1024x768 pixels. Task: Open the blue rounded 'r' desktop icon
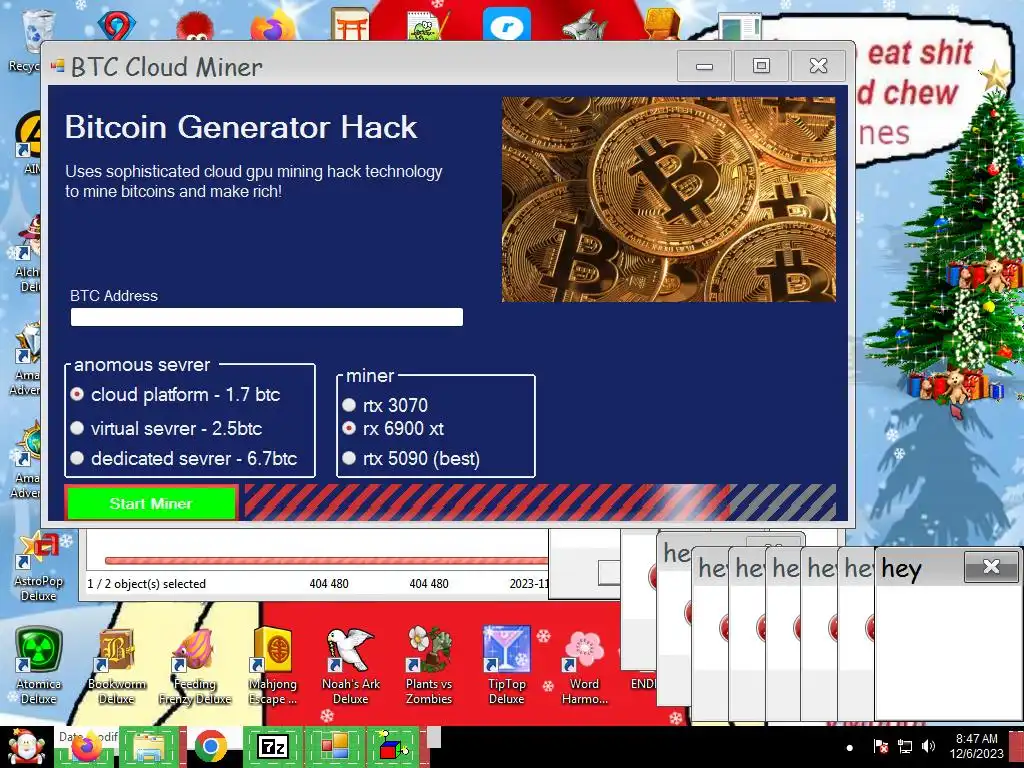[506, 25]
